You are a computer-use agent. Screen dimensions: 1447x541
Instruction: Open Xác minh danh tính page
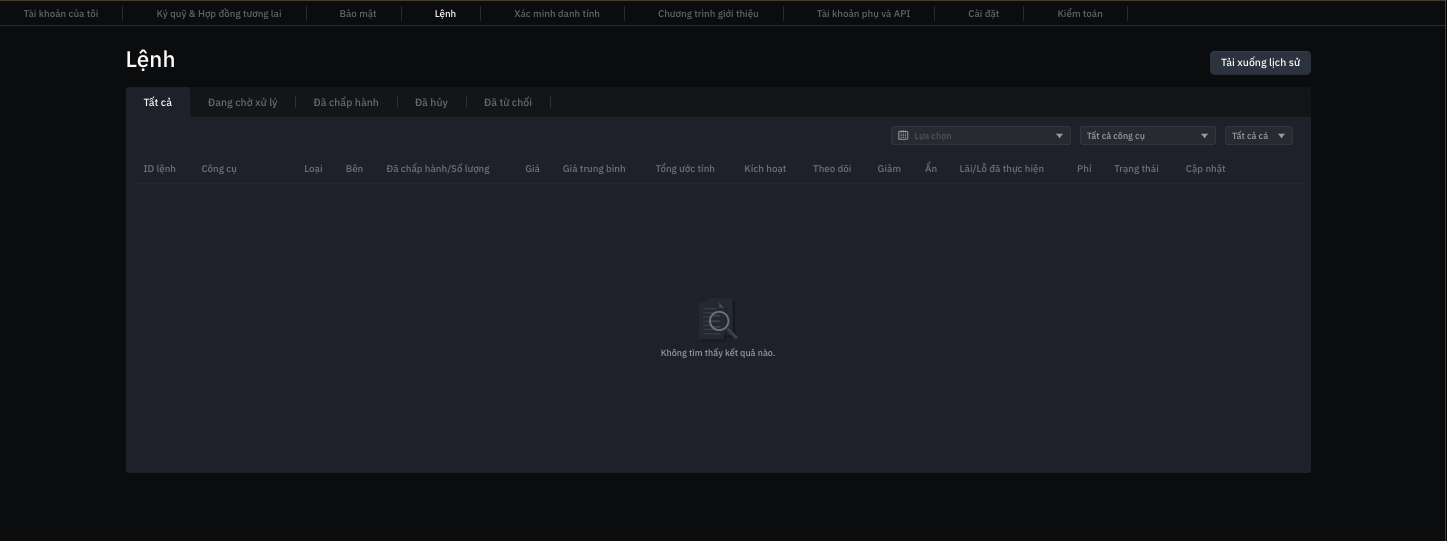tap(557, 14)
